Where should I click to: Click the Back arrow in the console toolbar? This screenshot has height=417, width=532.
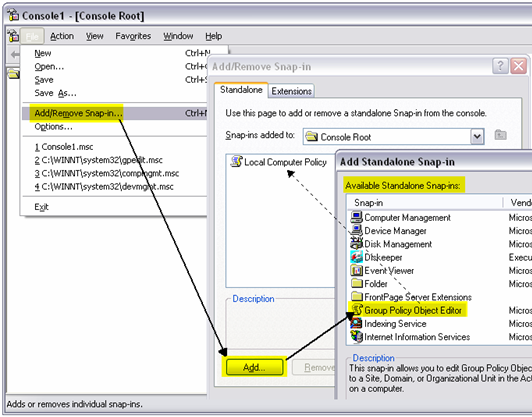(x=14, y=54)
